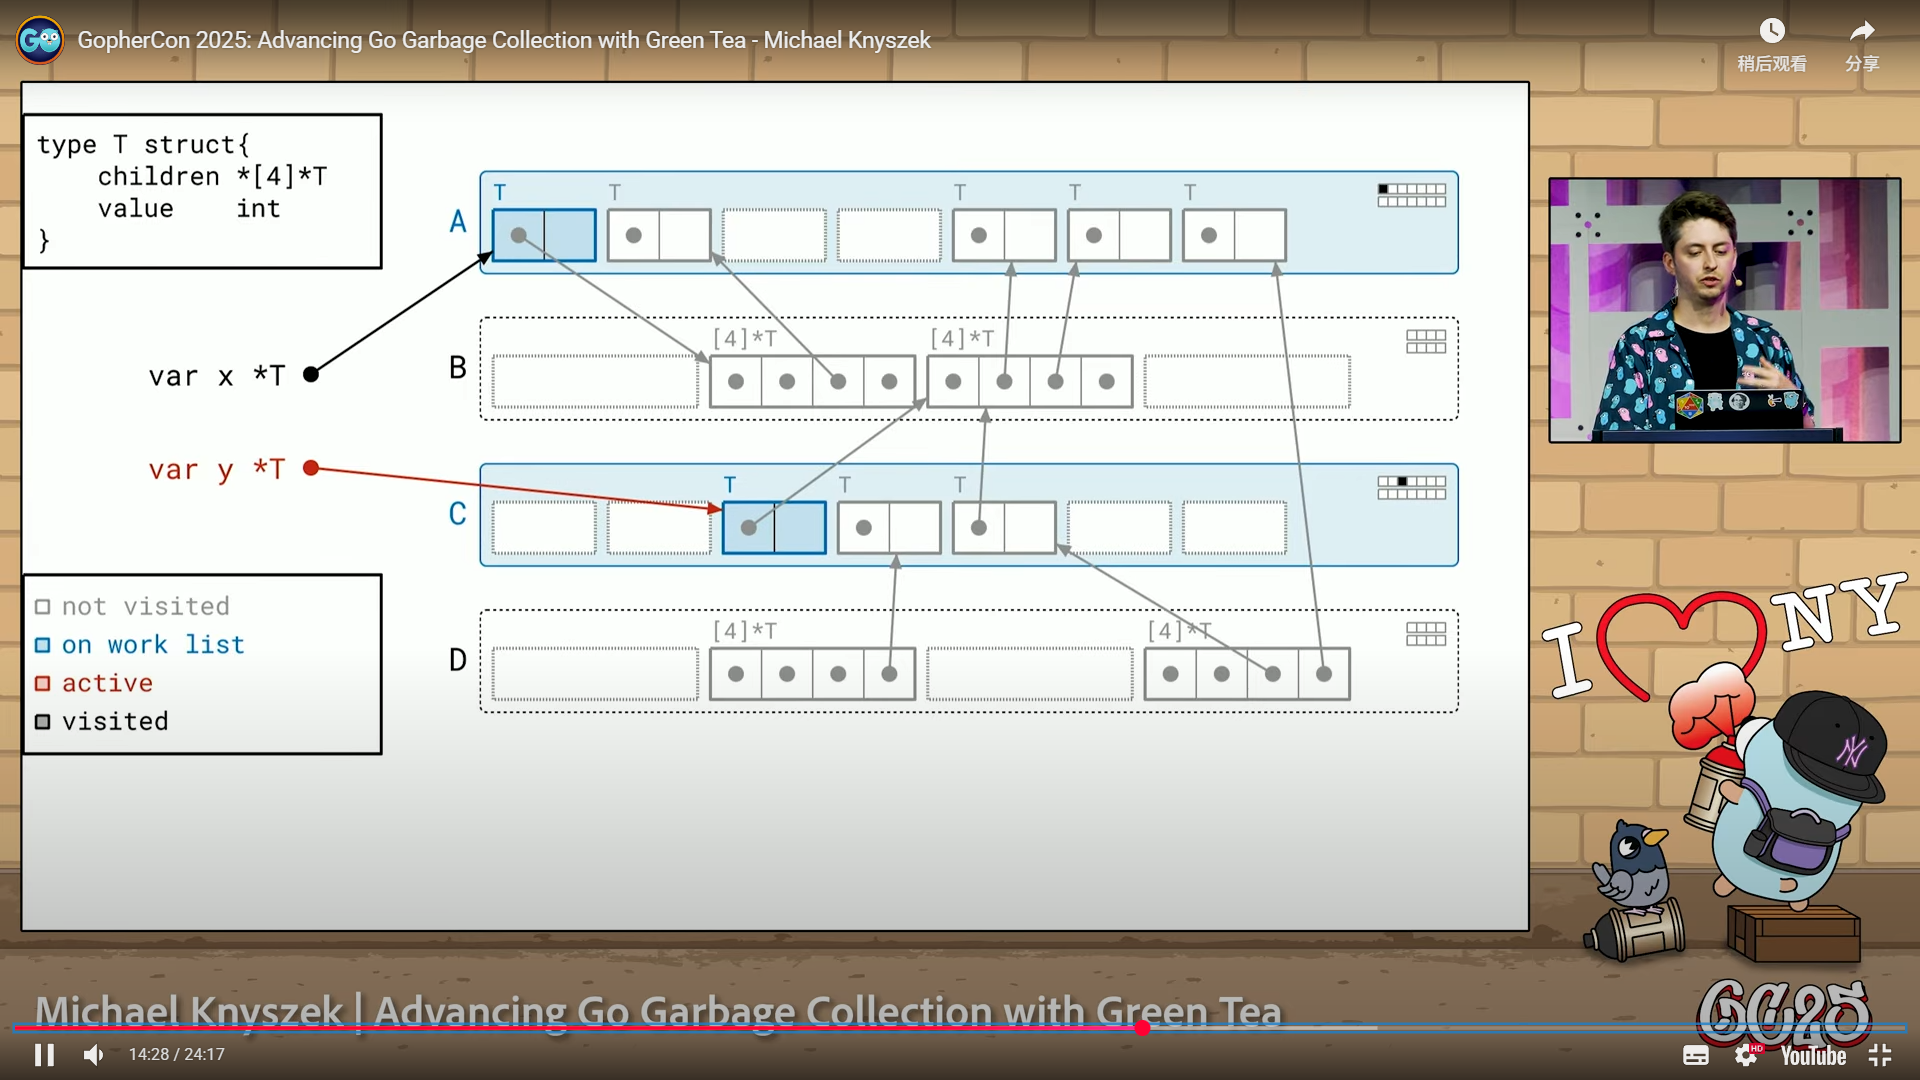Open the GopherCon channel avatar
Image resolution: width=1920 pixels, height=1080 pixels.
40,40
